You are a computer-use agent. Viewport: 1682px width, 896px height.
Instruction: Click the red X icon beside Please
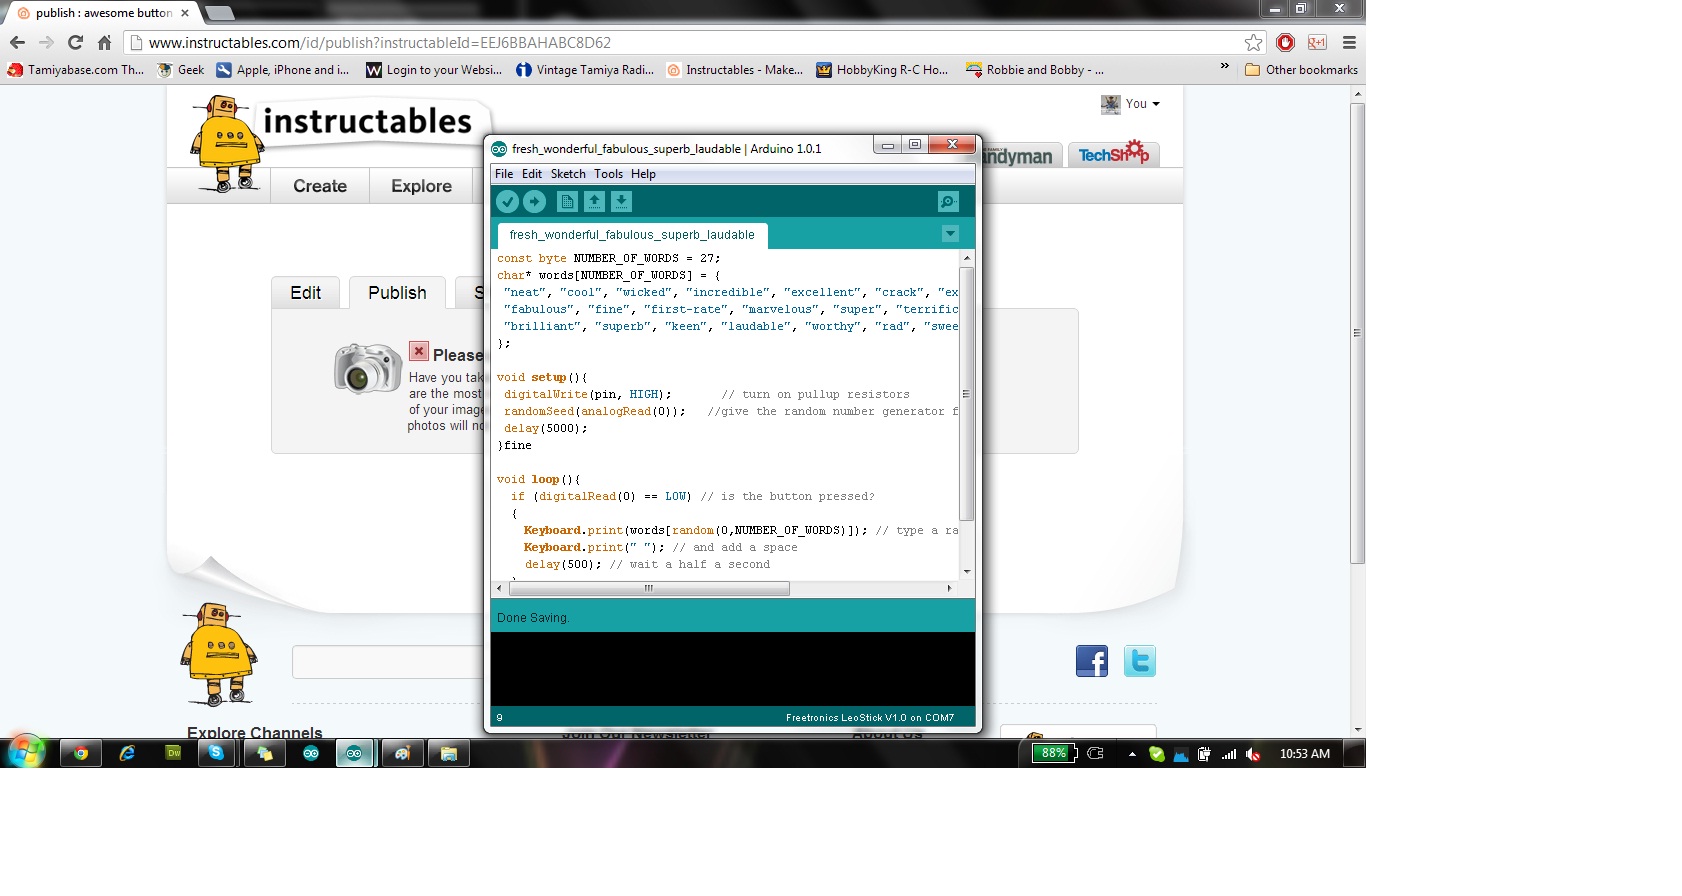click(x=419, y=352)
